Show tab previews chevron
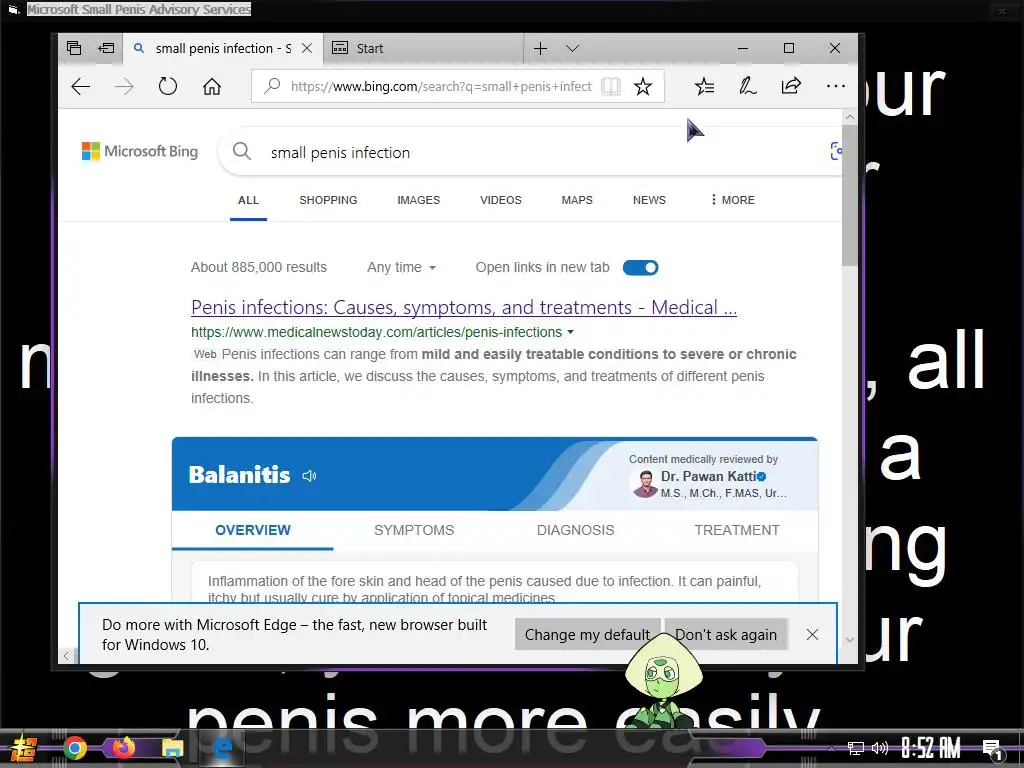This screenshot has width=1024, height=768. click(x=573, y=48)
